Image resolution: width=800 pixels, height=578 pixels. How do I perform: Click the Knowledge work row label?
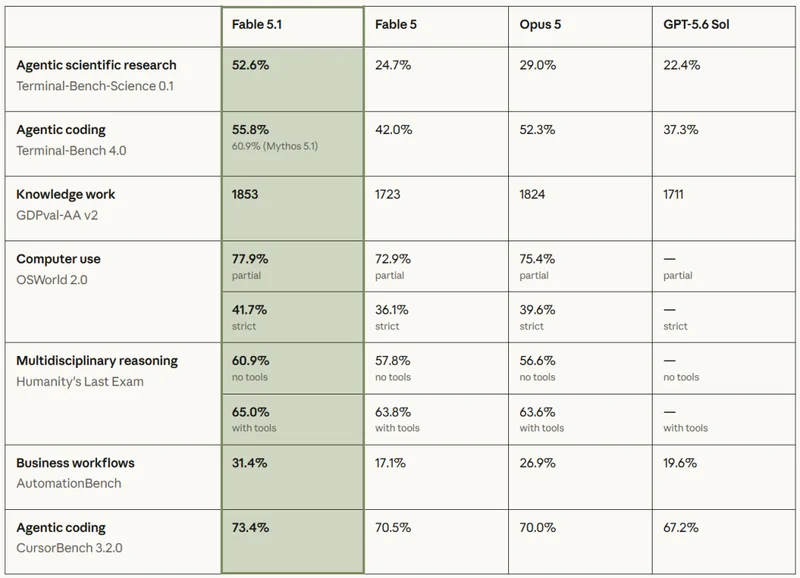pos(65,194)
